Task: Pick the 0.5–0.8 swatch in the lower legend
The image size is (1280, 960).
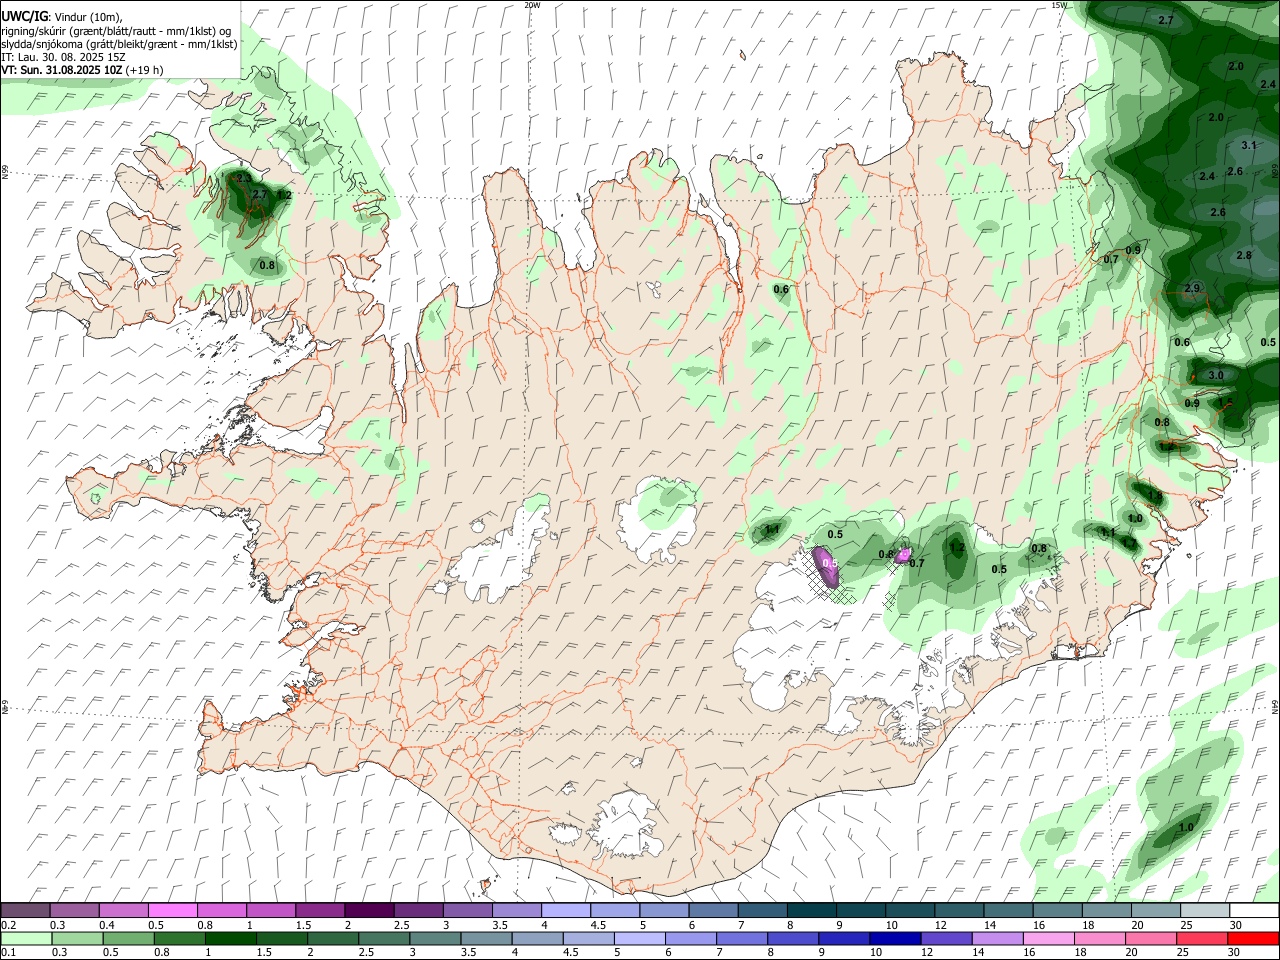Action: (x=128, y=939)
